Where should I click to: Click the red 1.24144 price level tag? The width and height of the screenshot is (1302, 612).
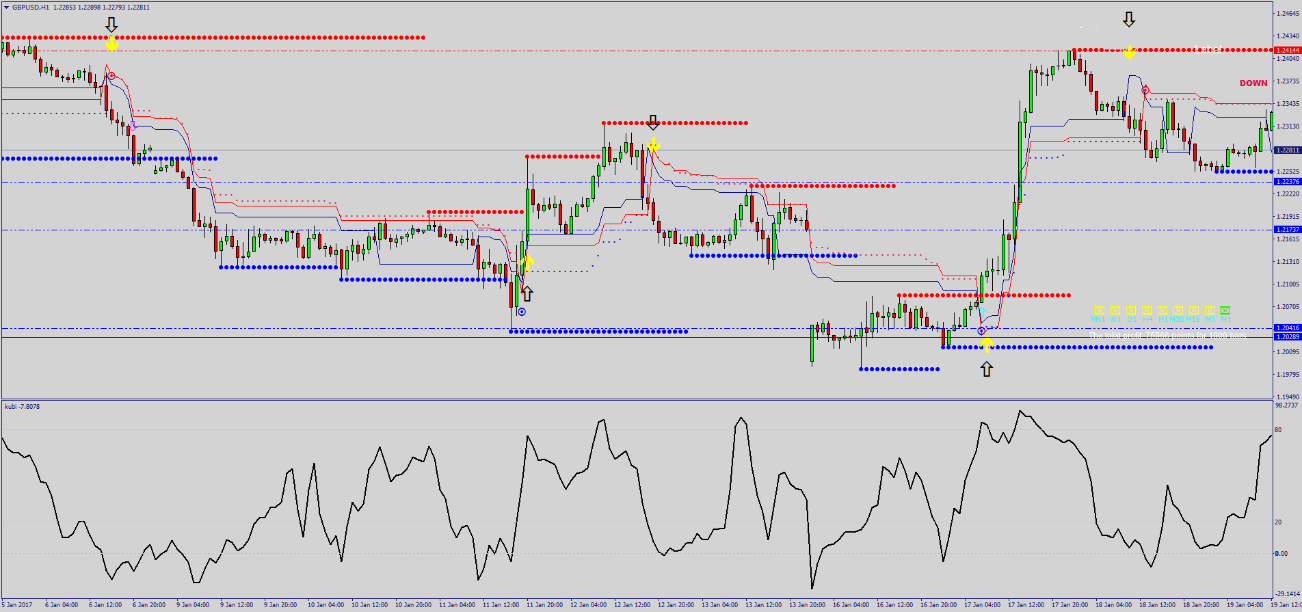tap(1286, 50)
